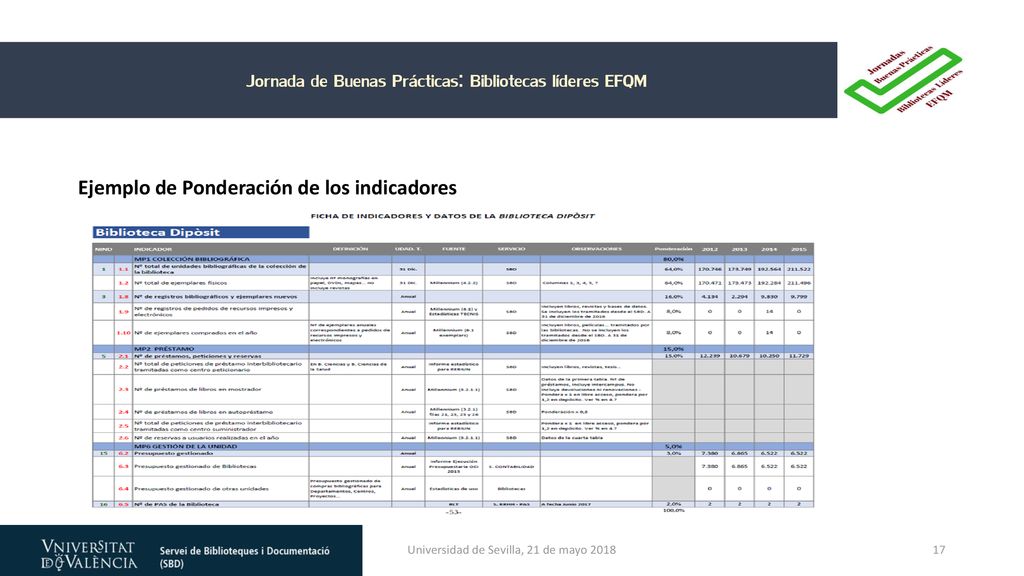Click 'Nº de préstamos, peticiones y reservas' row

(453, 356)
